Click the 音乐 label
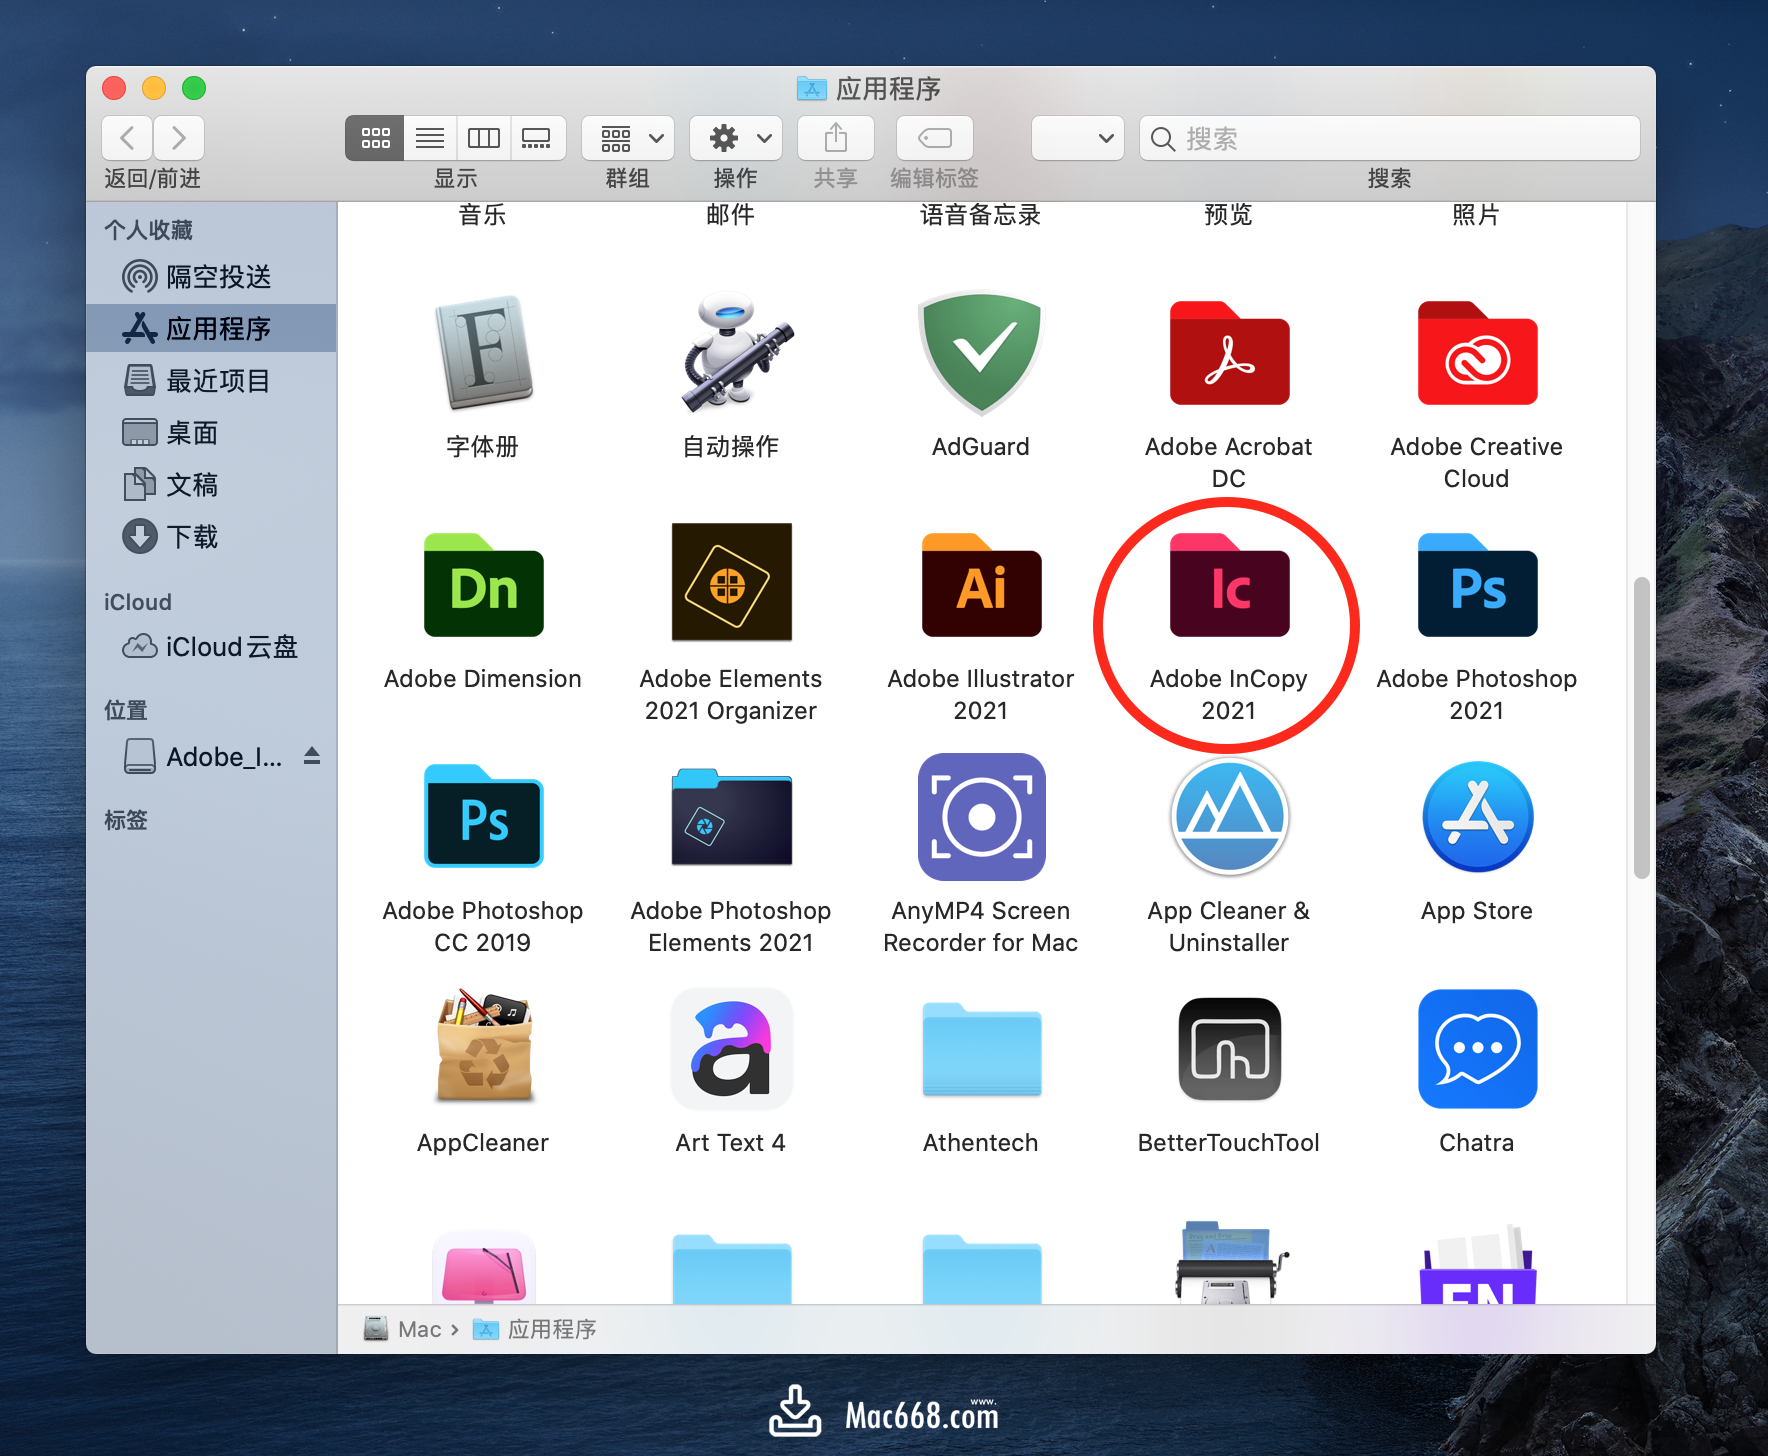 pyautogui.click(x=482, y=214)
